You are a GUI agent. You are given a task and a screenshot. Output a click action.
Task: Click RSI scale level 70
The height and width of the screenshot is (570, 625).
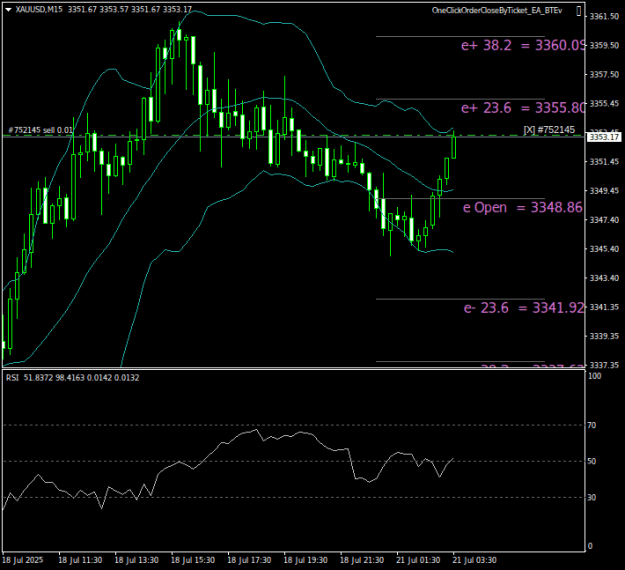click(x=592, y=425)
